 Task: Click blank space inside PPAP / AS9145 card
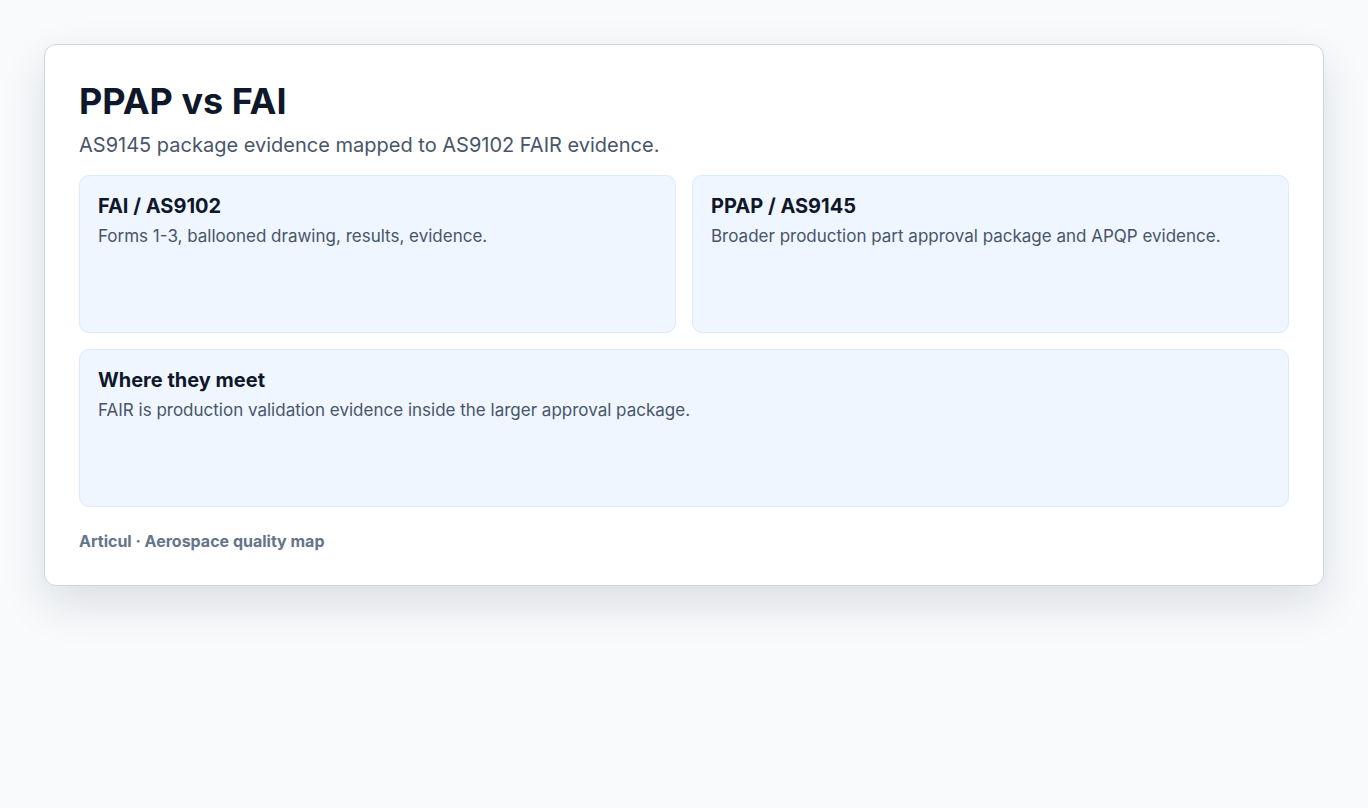coord(990,290)
